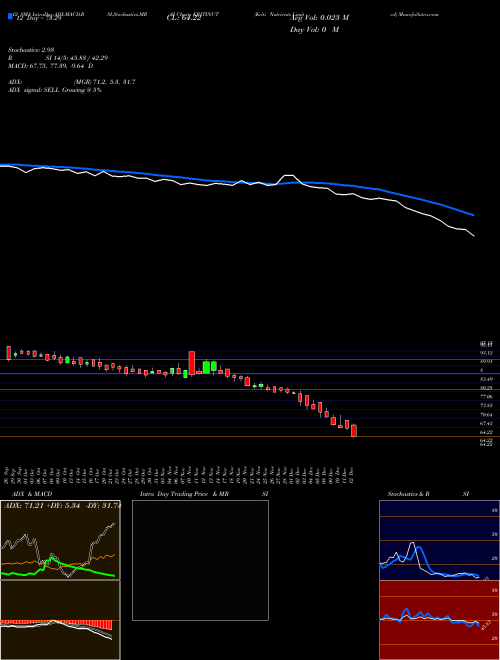
Task: Click the 83.49 price axis label
Action: point(486,379)
